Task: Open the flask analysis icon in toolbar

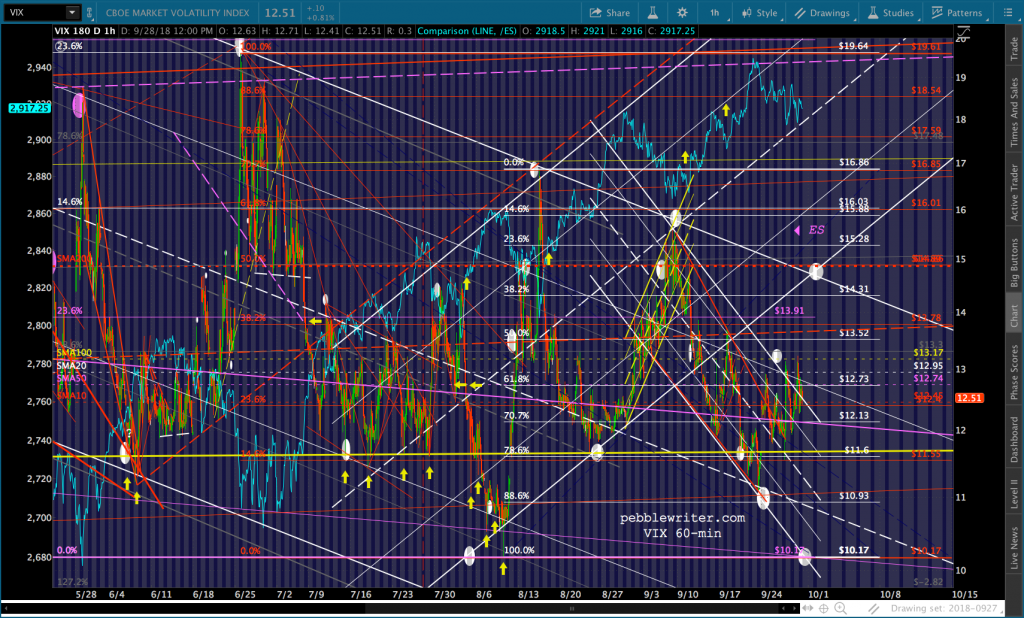Action: tap(652, 12)
